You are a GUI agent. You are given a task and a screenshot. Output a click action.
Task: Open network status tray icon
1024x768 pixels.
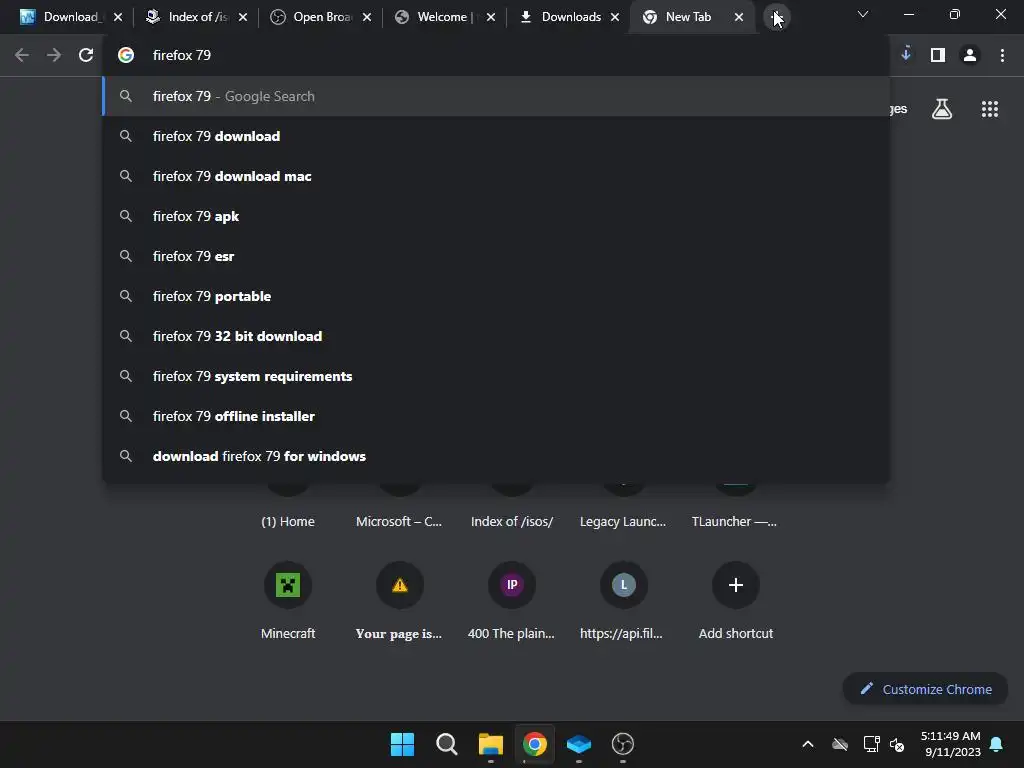[x=871, y=744]
